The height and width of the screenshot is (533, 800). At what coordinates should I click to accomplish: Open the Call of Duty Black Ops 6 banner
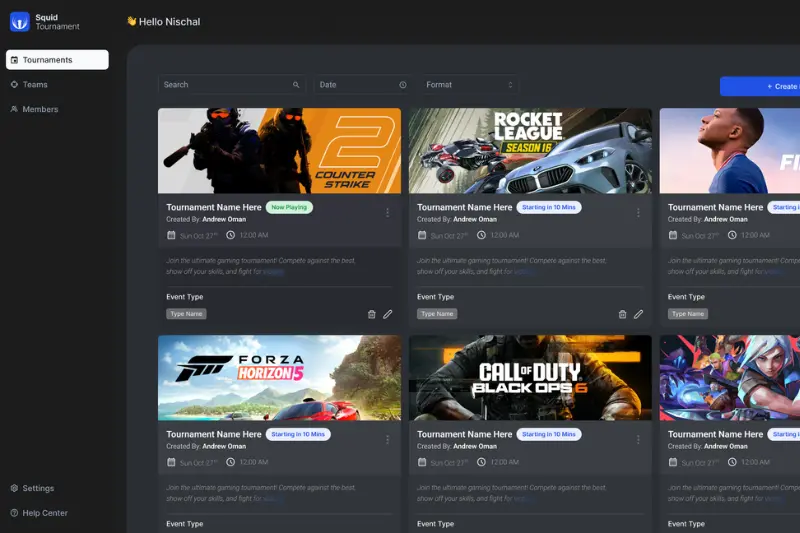[x=530, y=377]
